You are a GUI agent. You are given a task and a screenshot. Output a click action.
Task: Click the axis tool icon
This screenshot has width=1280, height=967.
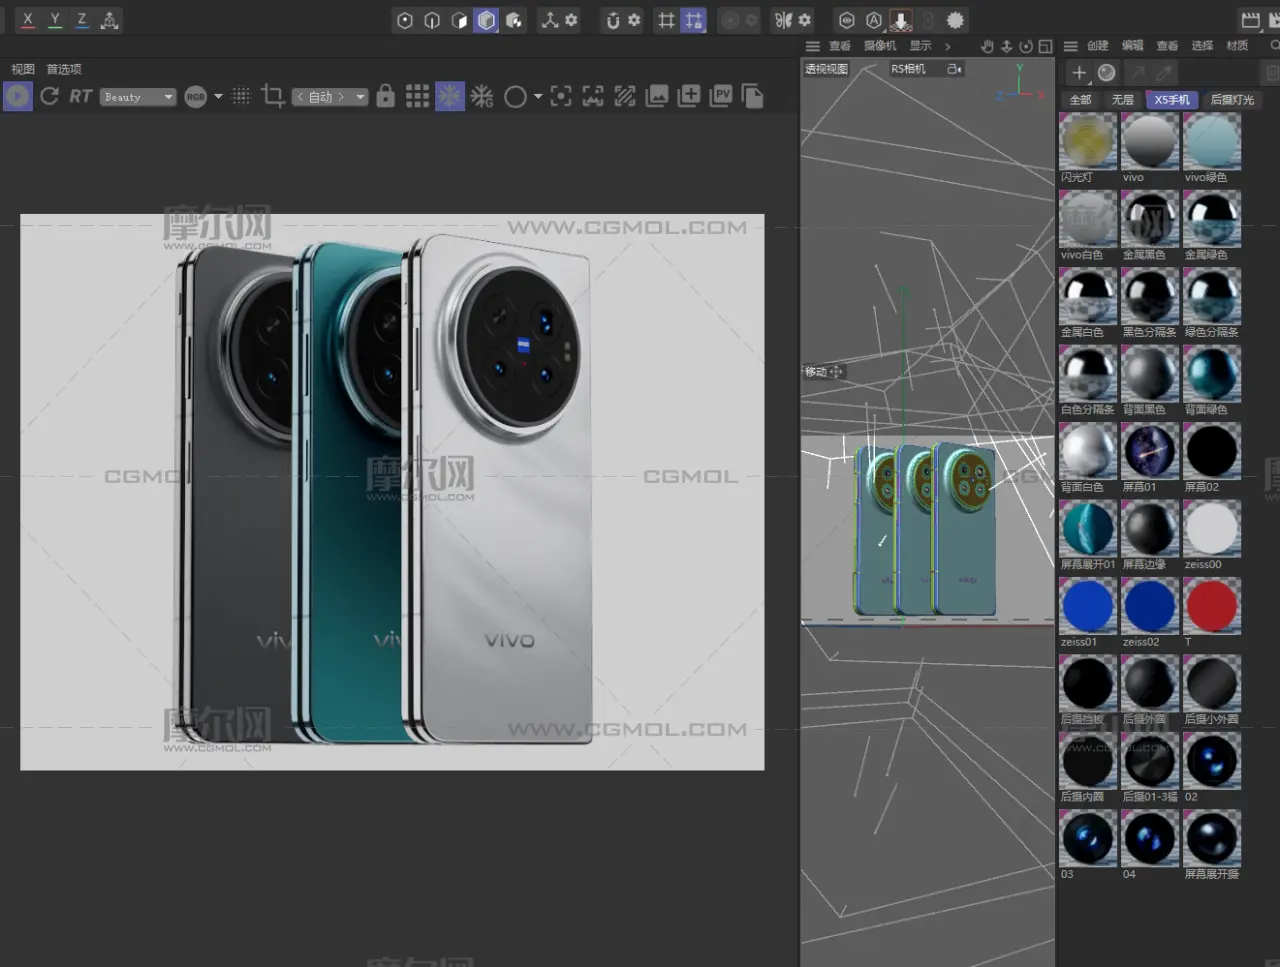coord(550,20)
